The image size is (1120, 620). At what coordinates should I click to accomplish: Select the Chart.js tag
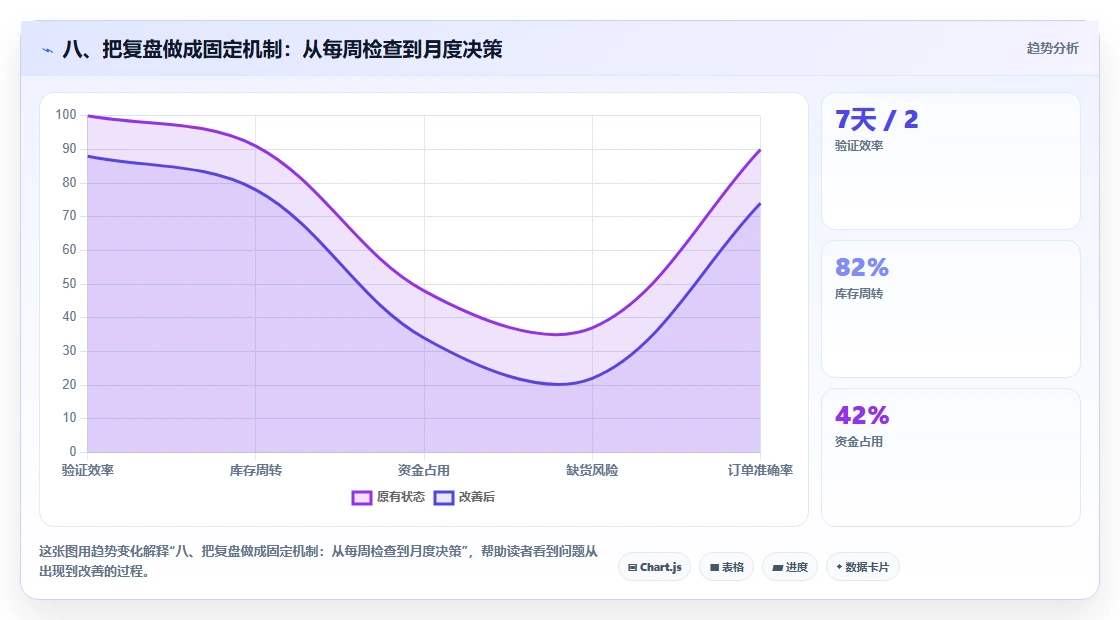tap(654, 567)
